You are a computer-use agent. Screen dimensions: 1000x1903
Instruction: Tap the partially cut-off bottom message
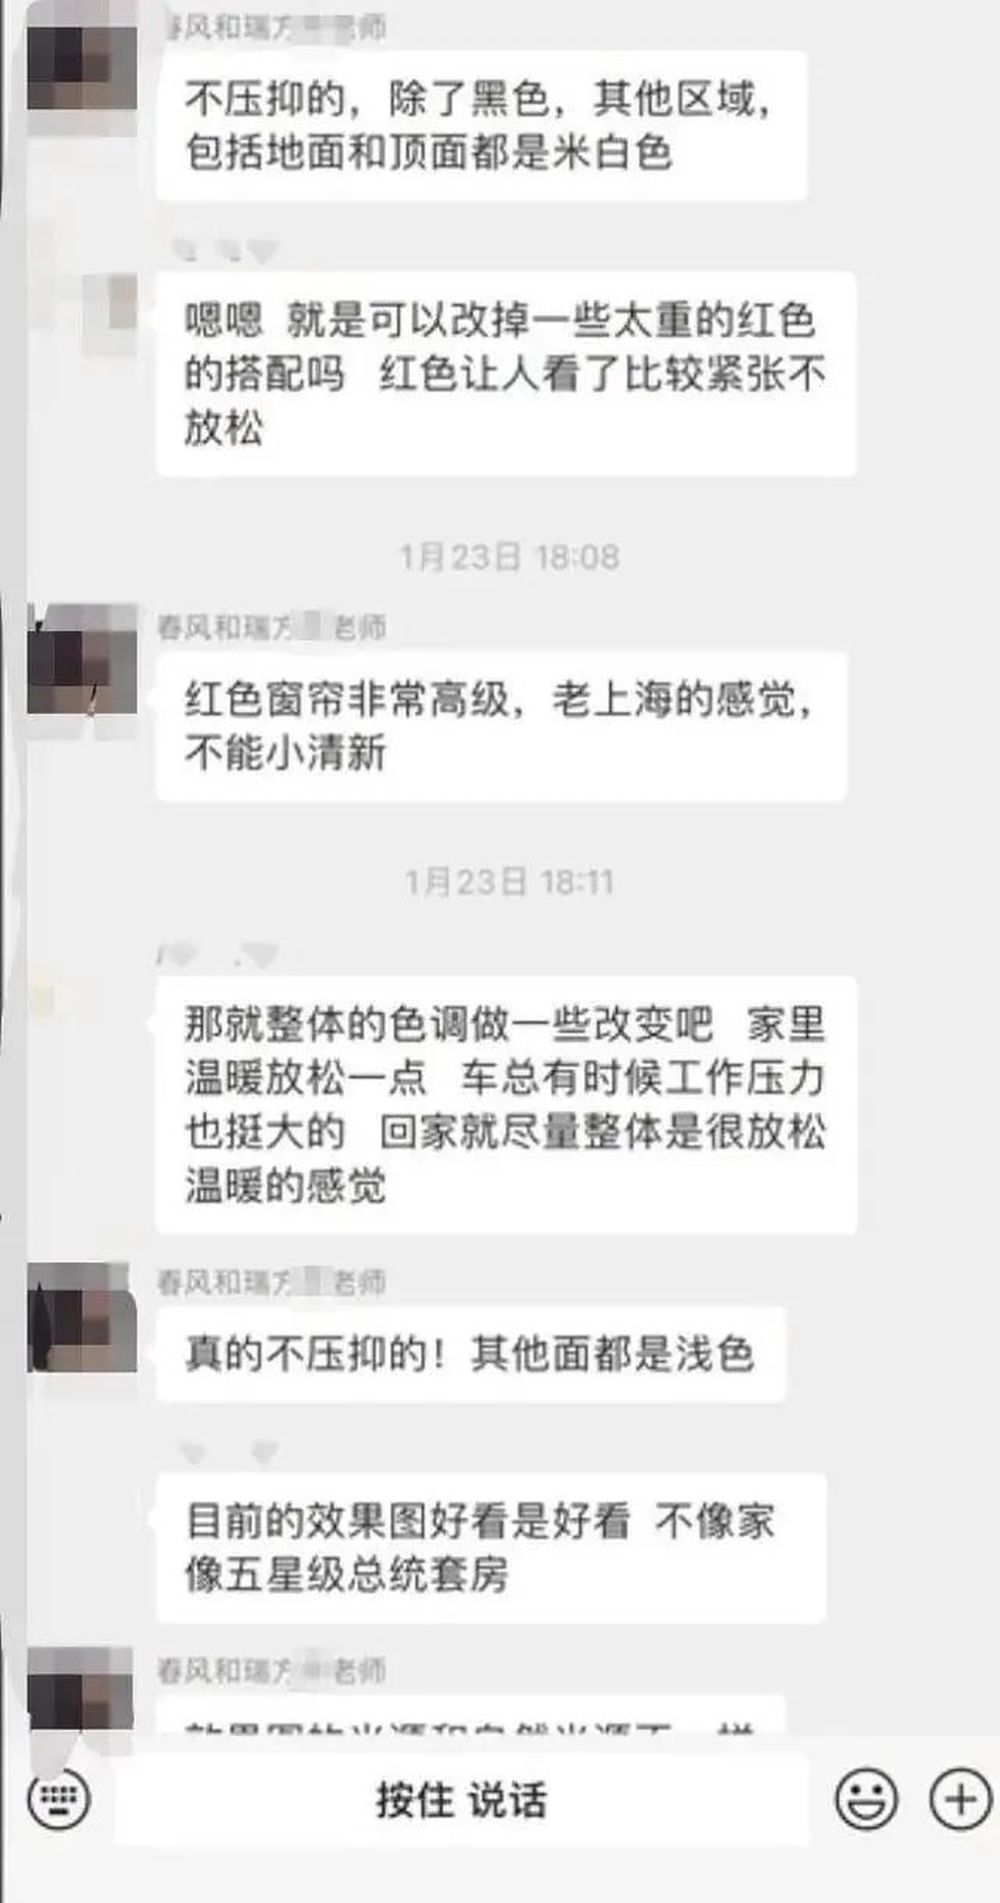tap(471, 1725)
